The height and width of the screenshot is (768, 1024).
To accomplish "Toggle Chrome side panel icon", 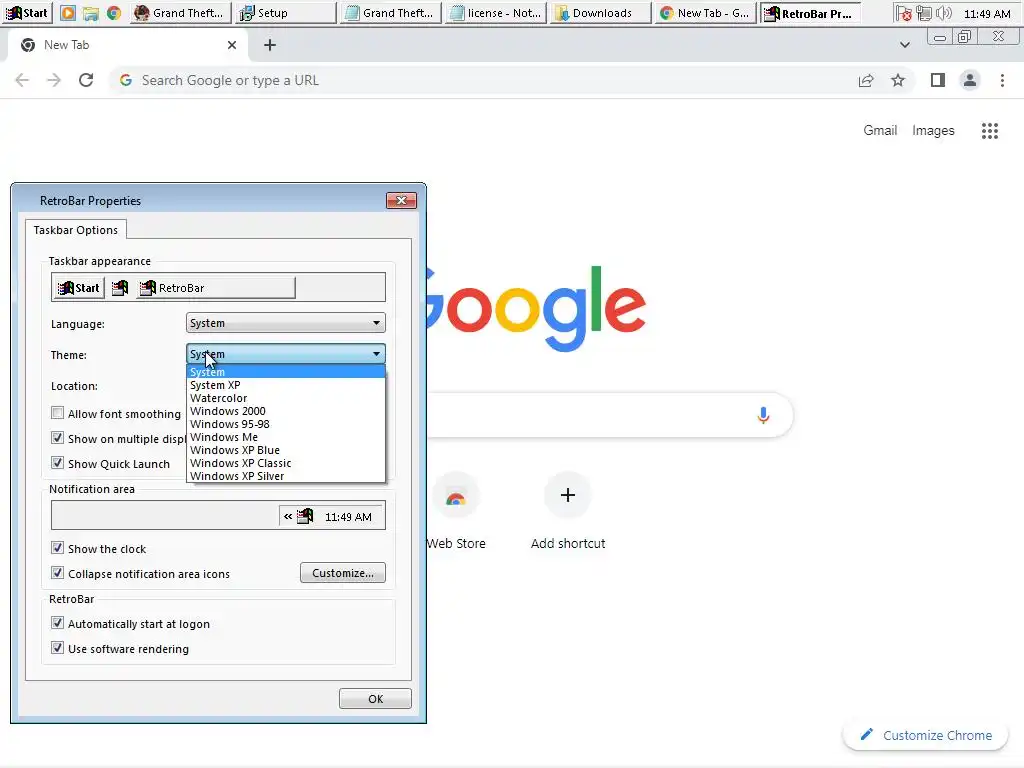I will pyautogui.click(x=938, y=80).
